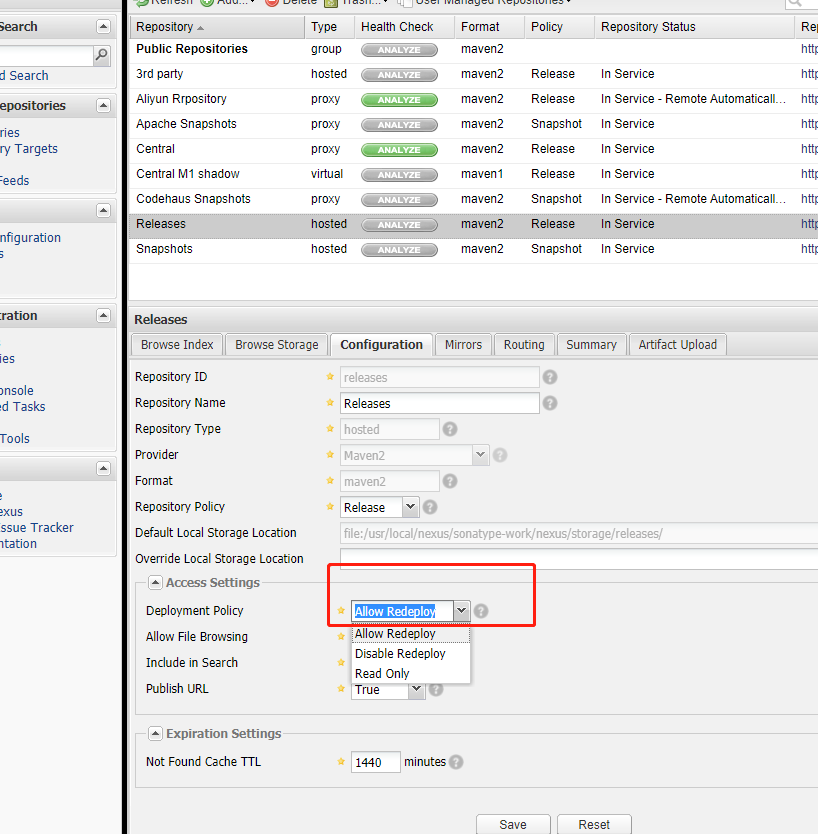The width and height of the screenshot is (818, 834).
Task: Click Override Local Storage Location field
Action: (x=579, y=558)
